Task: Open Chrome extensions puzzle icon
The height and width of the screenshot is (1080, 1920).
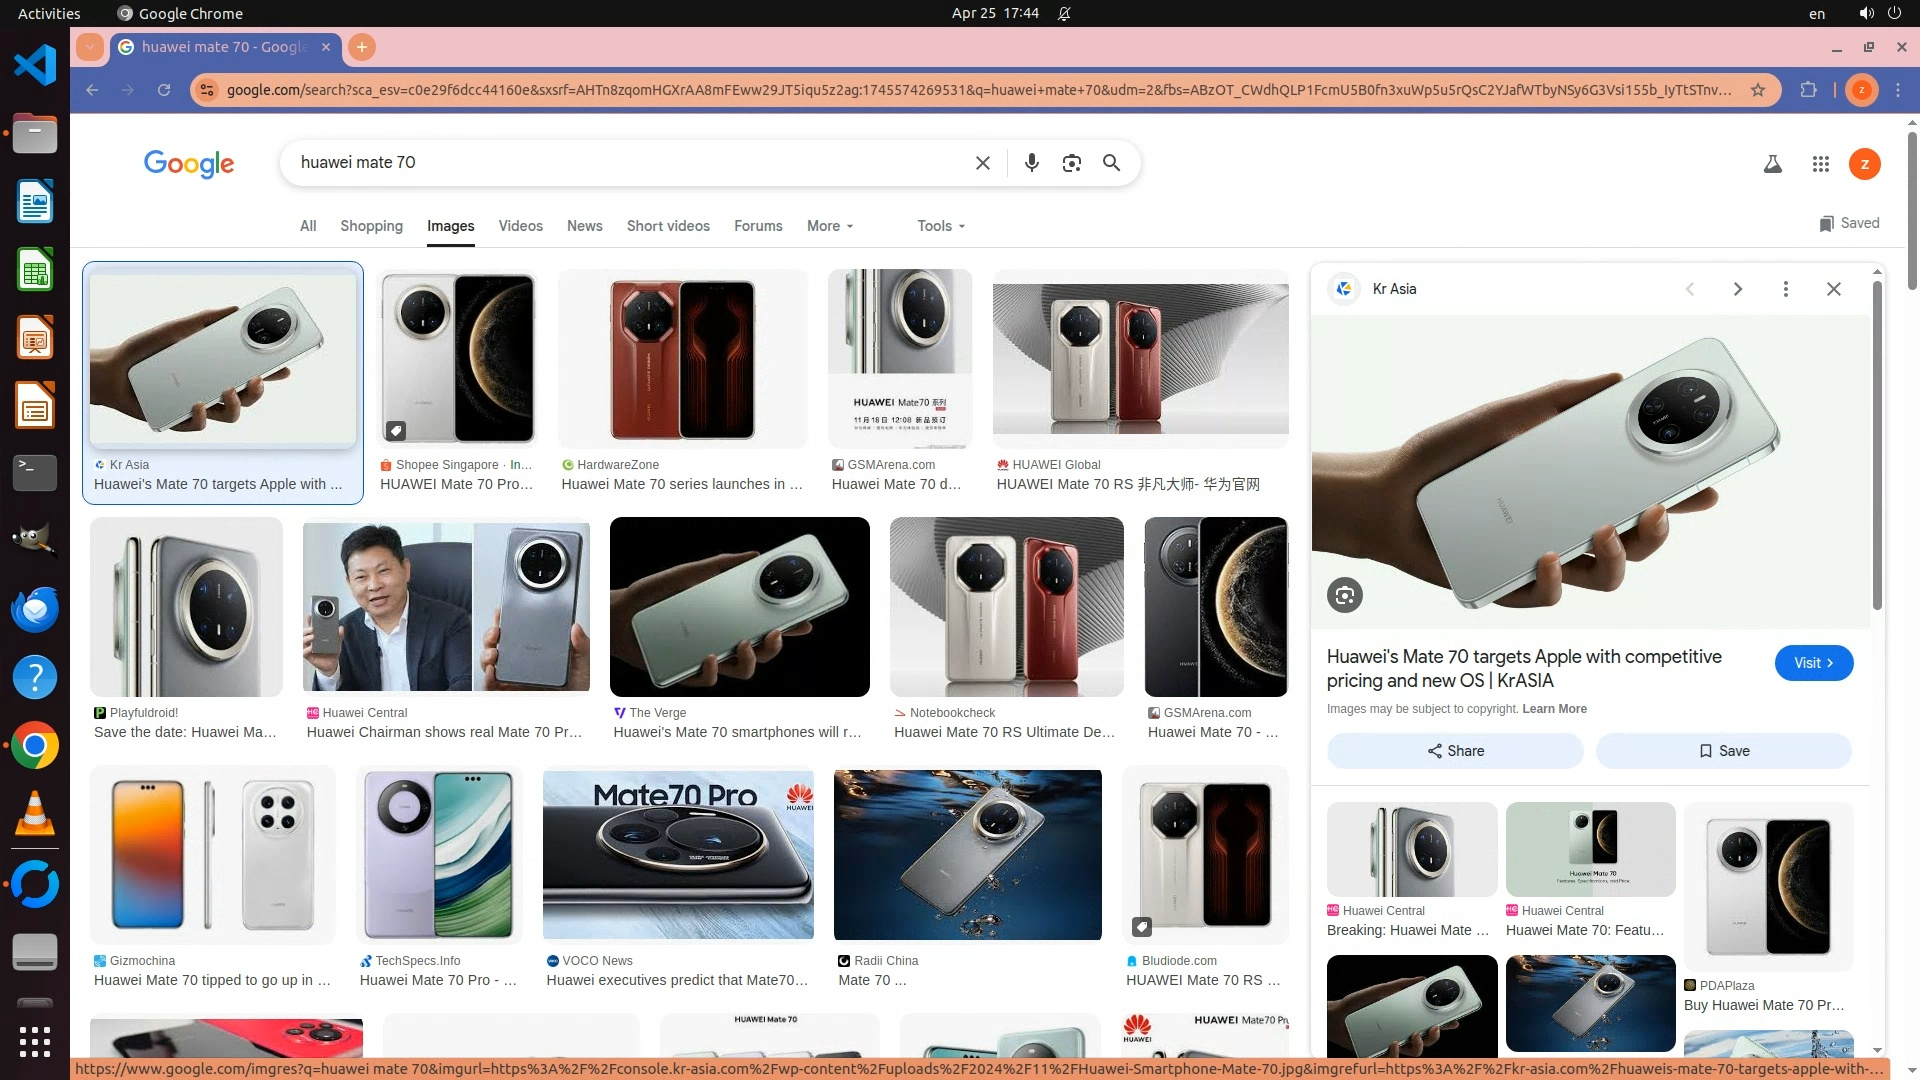Action: (x=1808, y=90)
